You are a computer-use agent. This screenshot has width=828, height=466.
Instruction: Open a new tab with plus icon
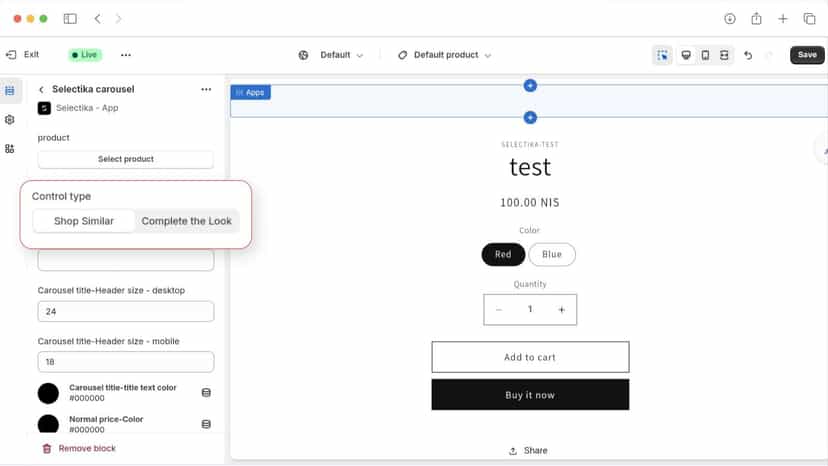pyautogui.click(x=783, y=18)
